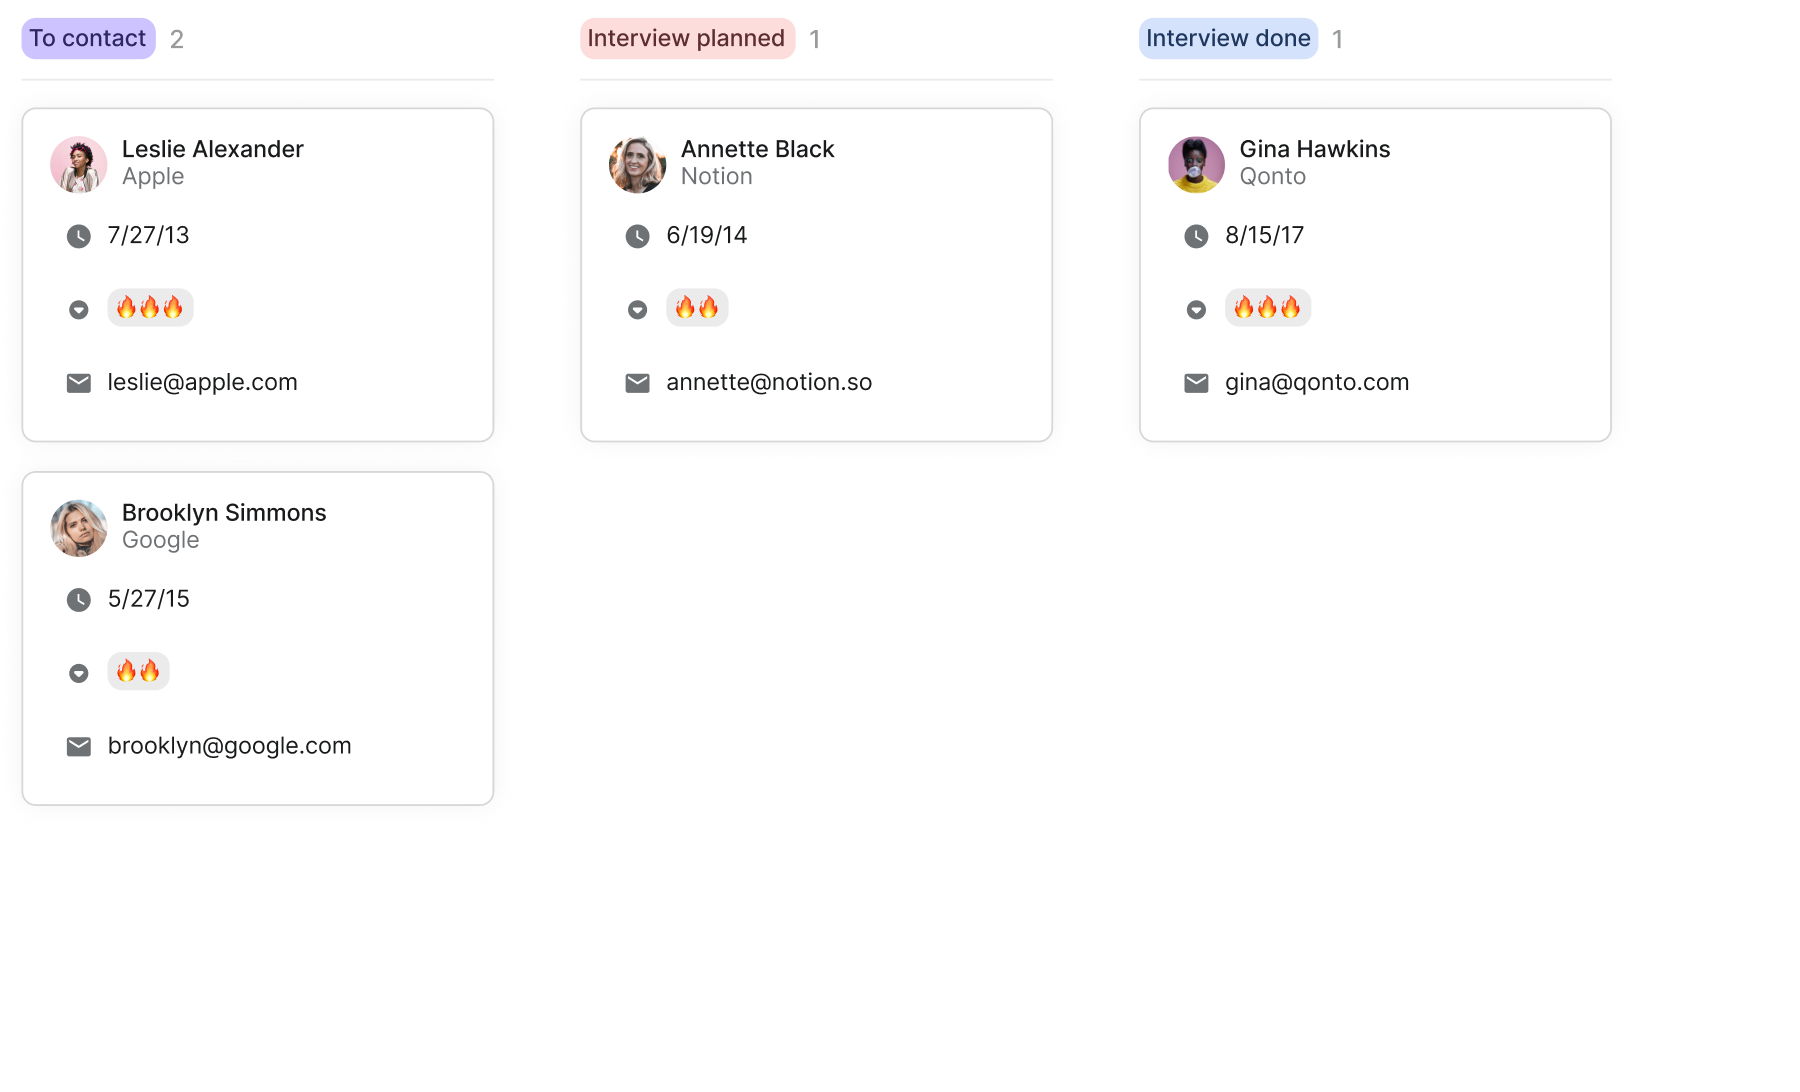Click the envelope icon beside brooklyn@google.com
This screenshot has height=1092, width=1800.
[78, 747]
